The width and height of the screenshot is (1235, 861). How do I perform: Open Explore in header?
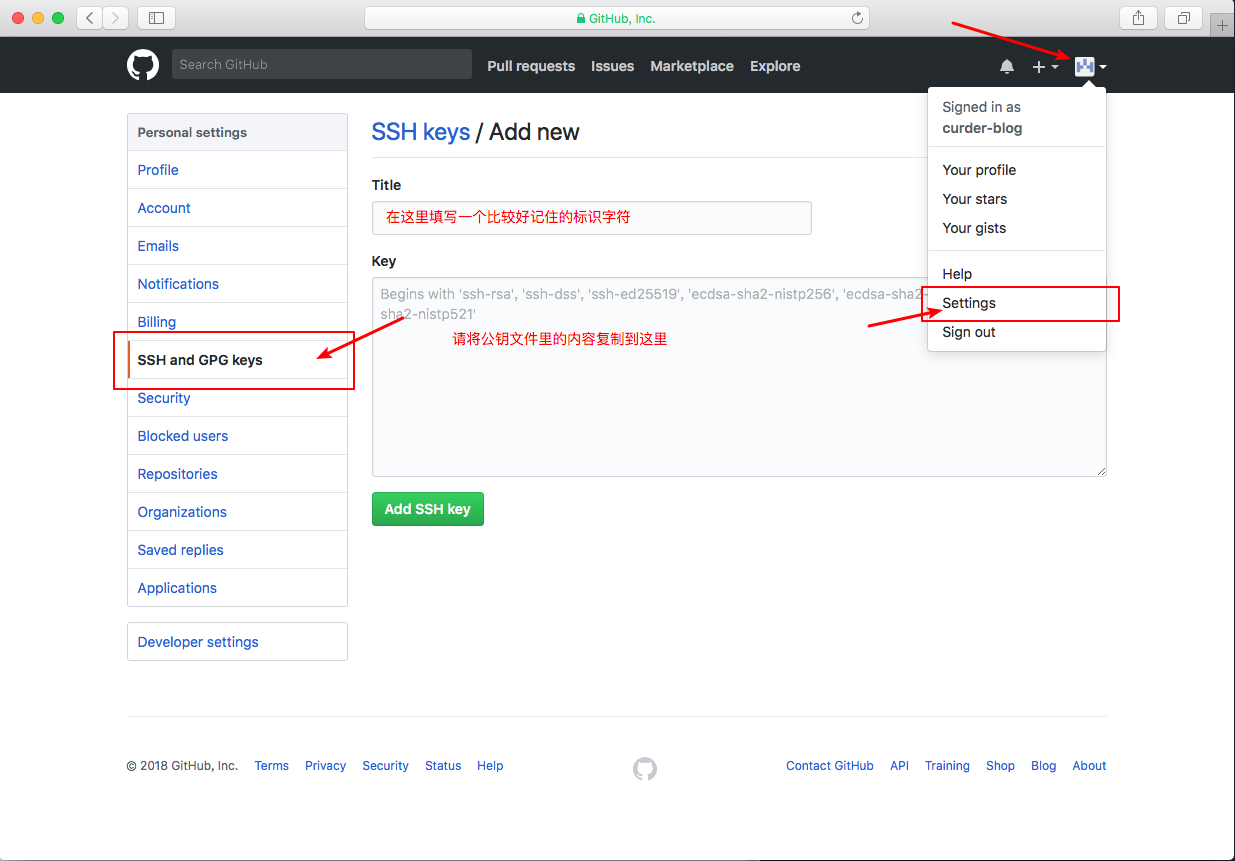point(775,66)
